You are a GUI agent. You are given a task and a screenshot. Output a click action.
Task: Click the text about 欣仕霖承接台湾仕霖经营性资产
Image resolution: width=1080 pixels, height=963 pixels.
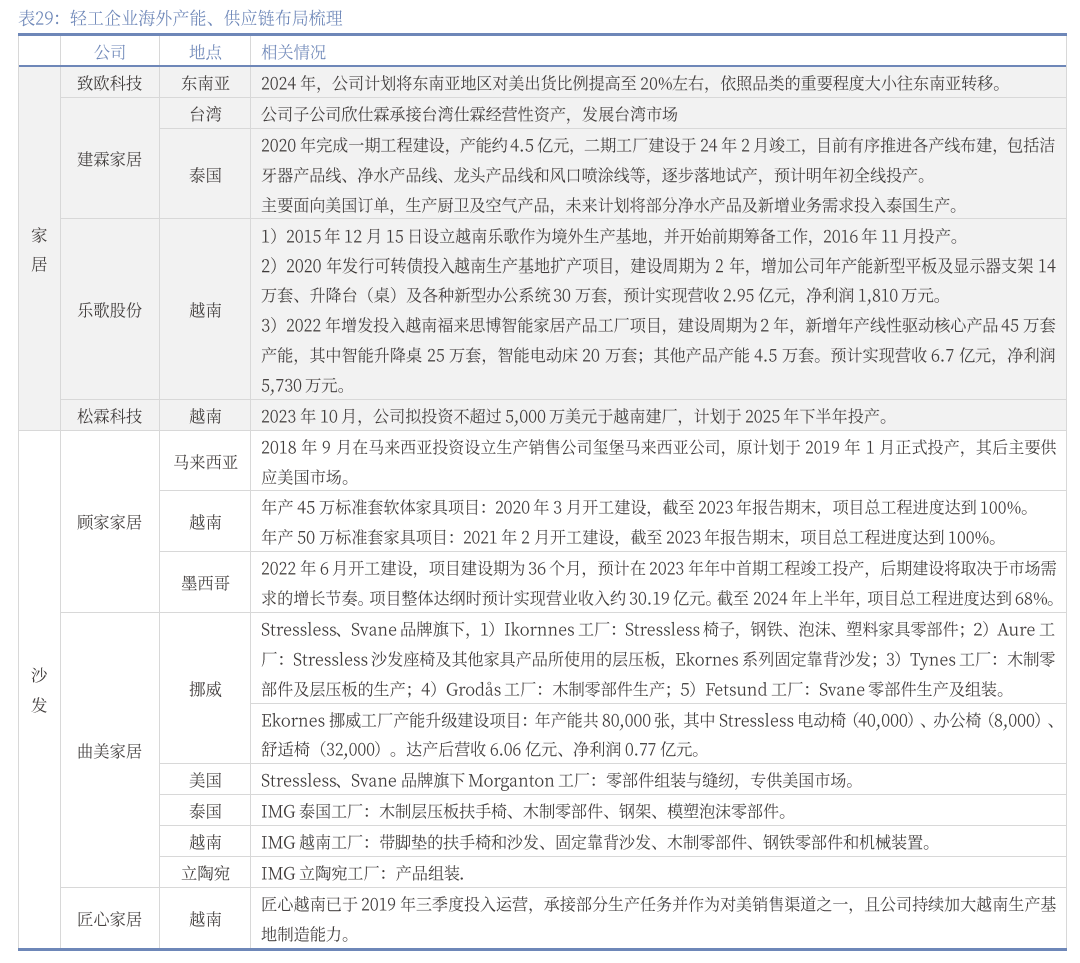click(x=469, y=114)
